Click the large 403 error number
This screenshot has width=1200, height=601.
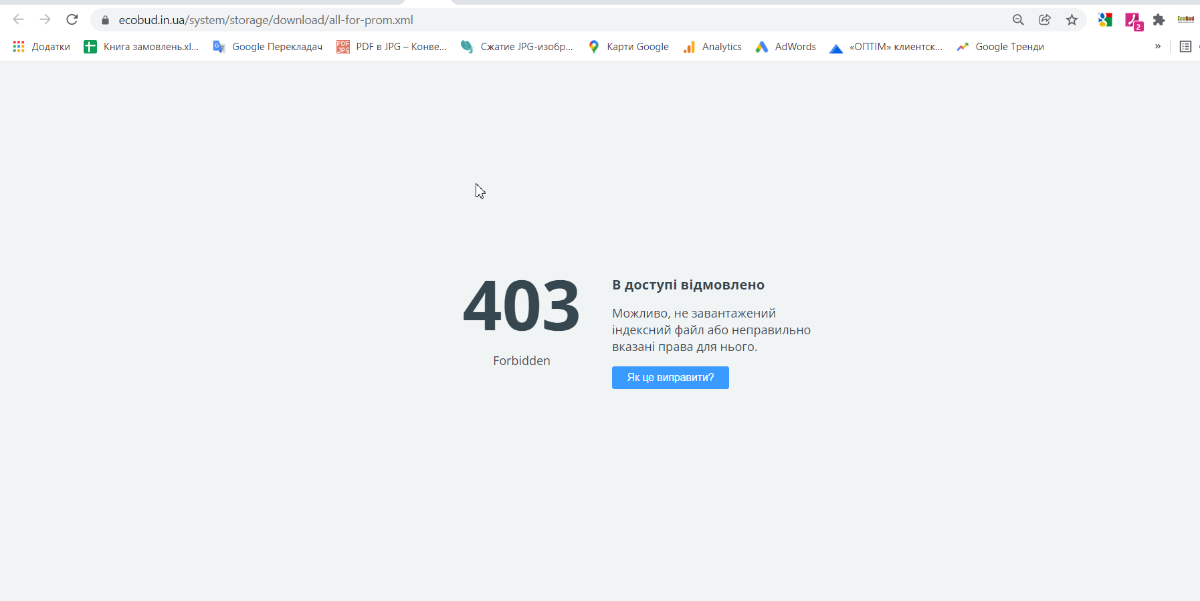[x=521, y=306]
